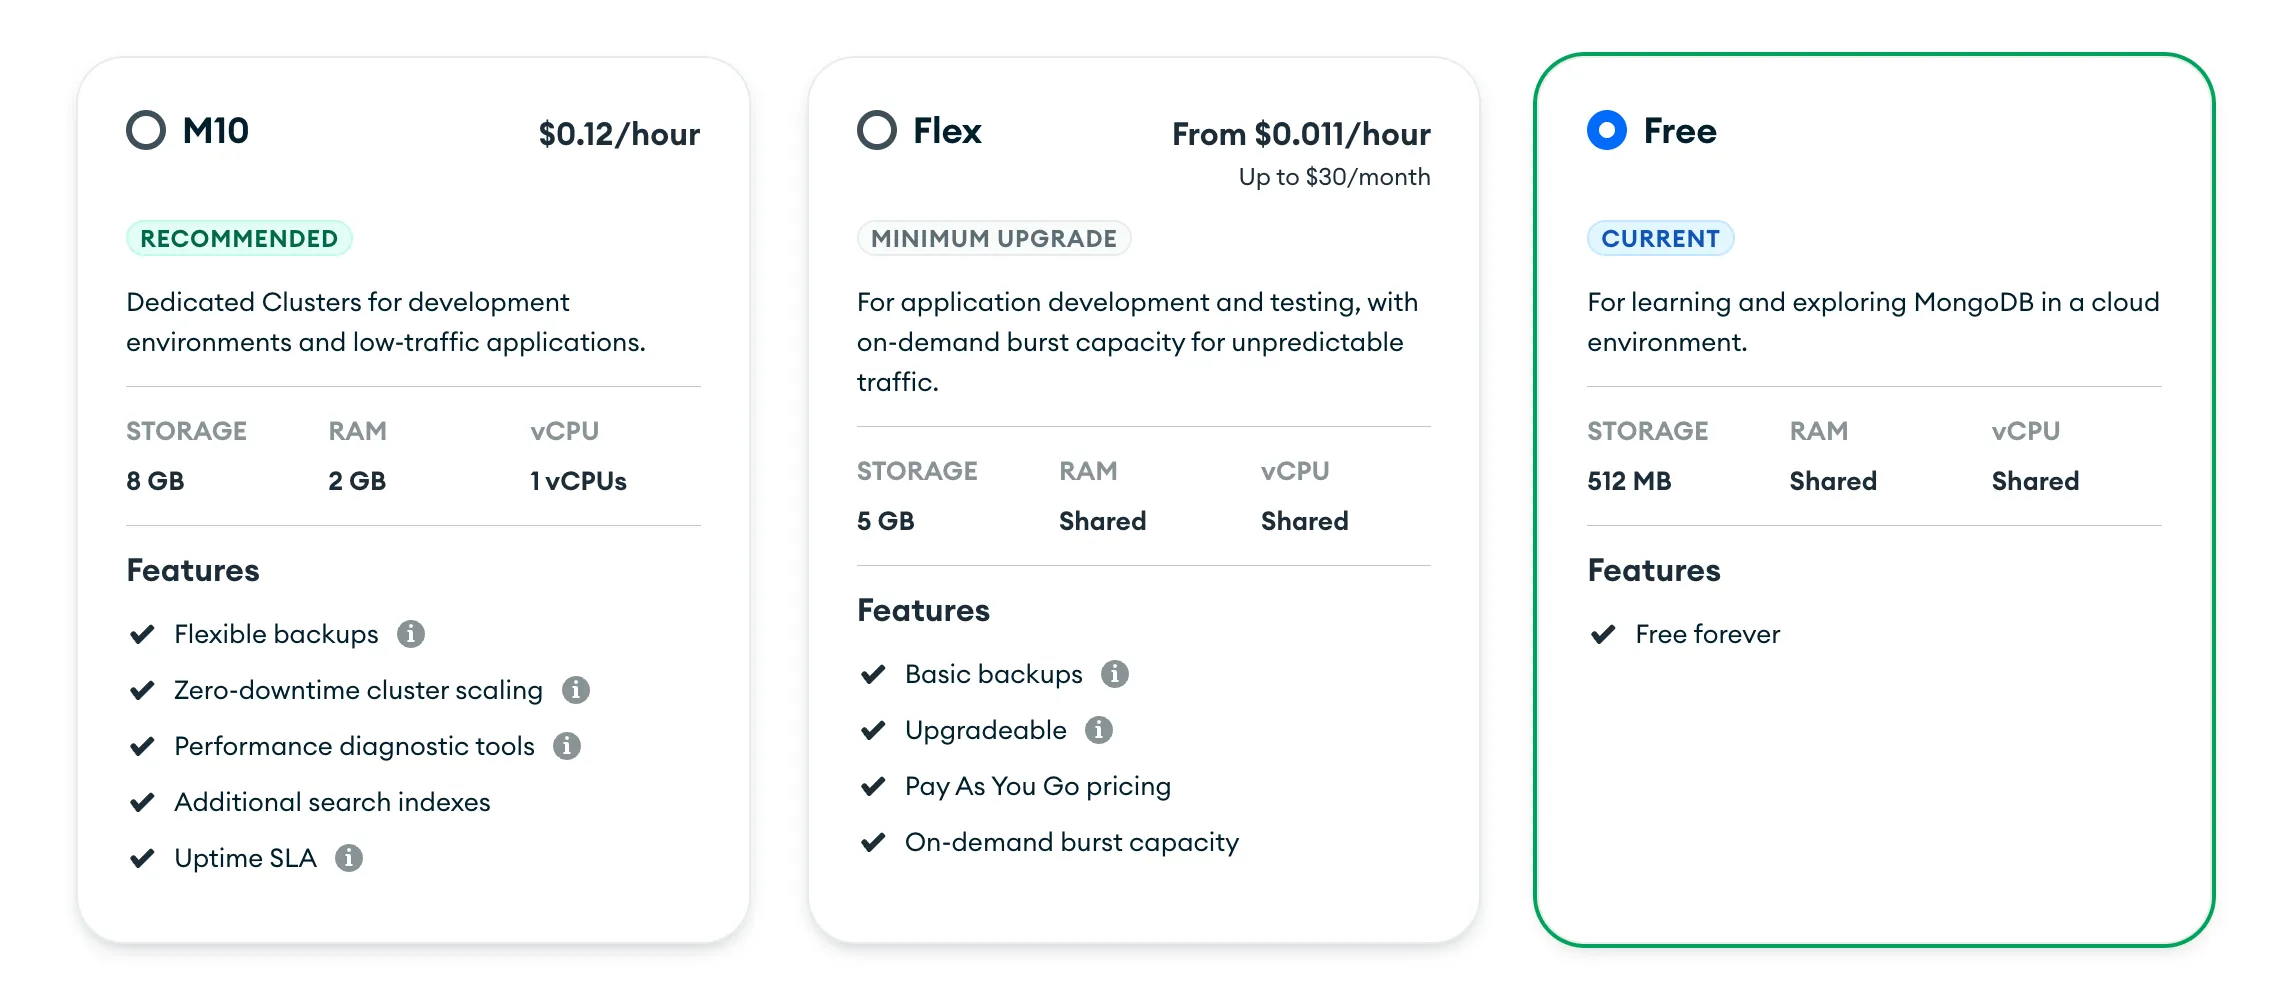Click the Uptime SLA info icon
This screenshot has height=996, width=2272.
tap(348, 858)
